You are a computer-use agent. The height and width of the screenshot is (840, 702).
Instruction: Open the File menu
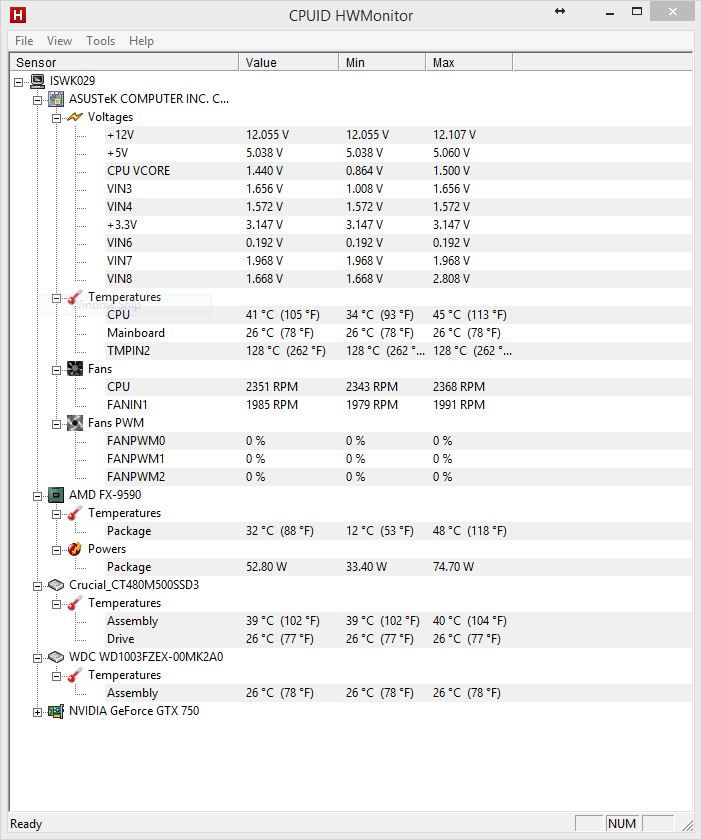24,41
